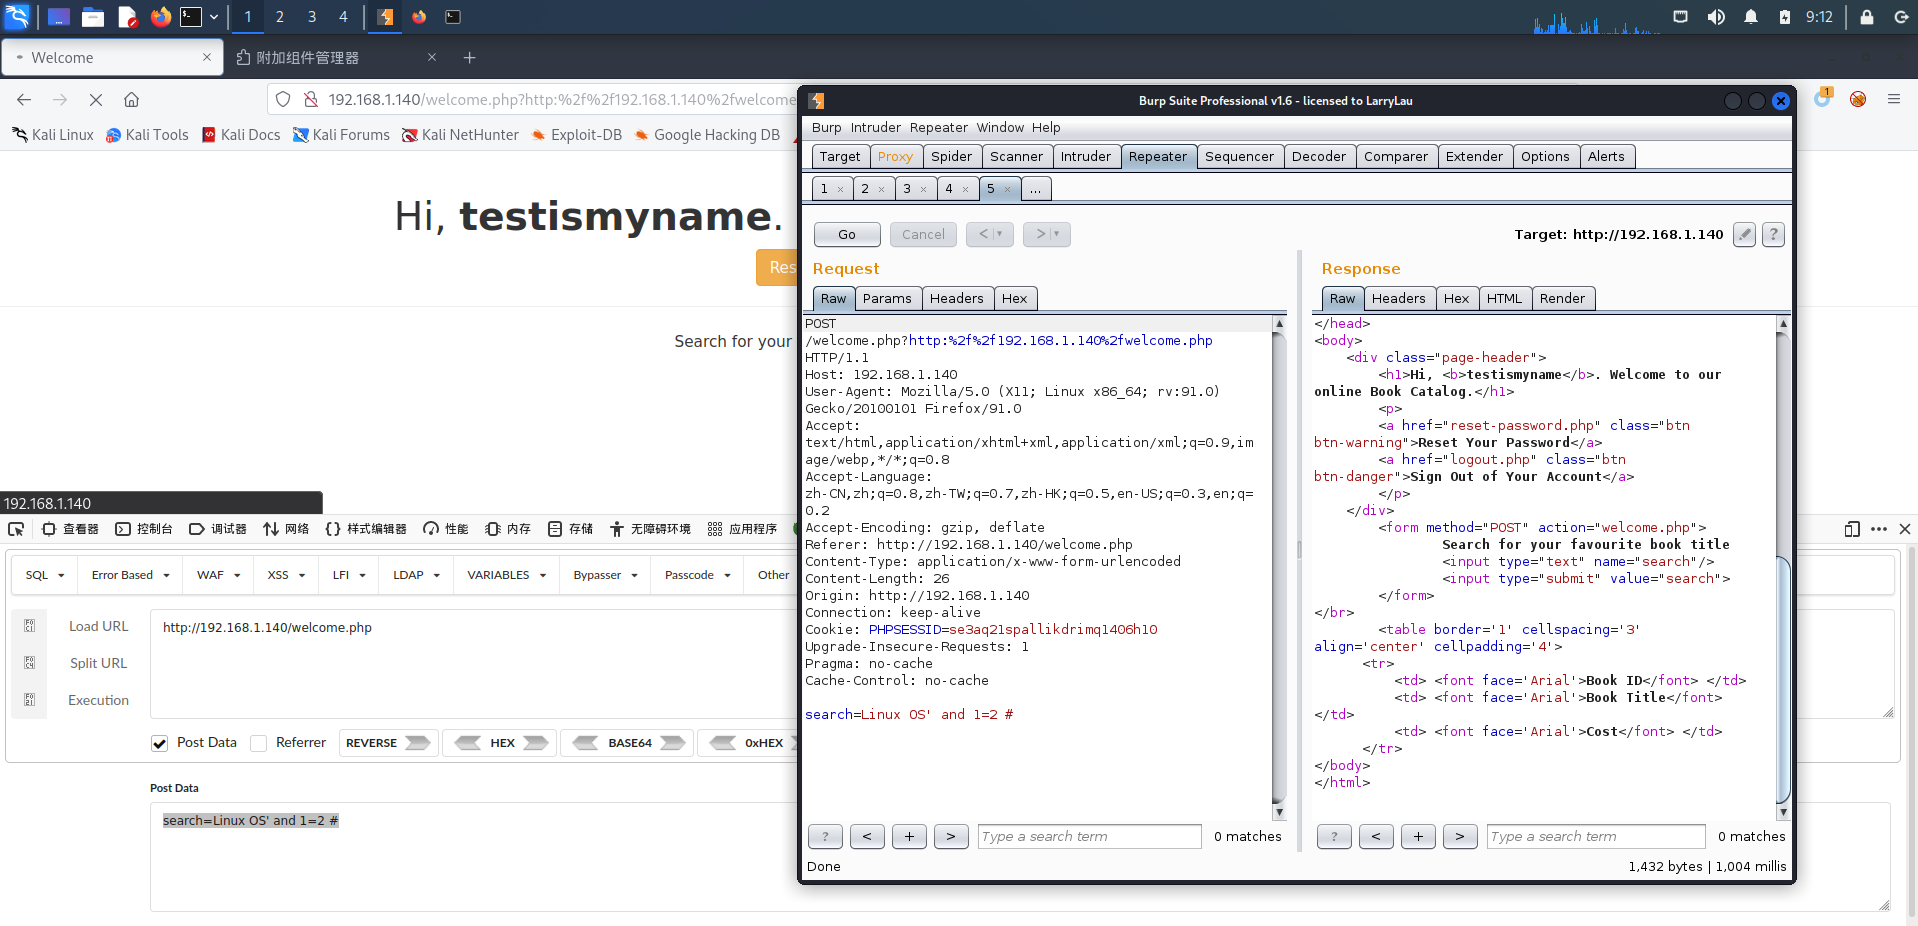Expand the SQL dropdown in HackBar
This screenshot has width=1918, height=926.
[x=45, y=575]
